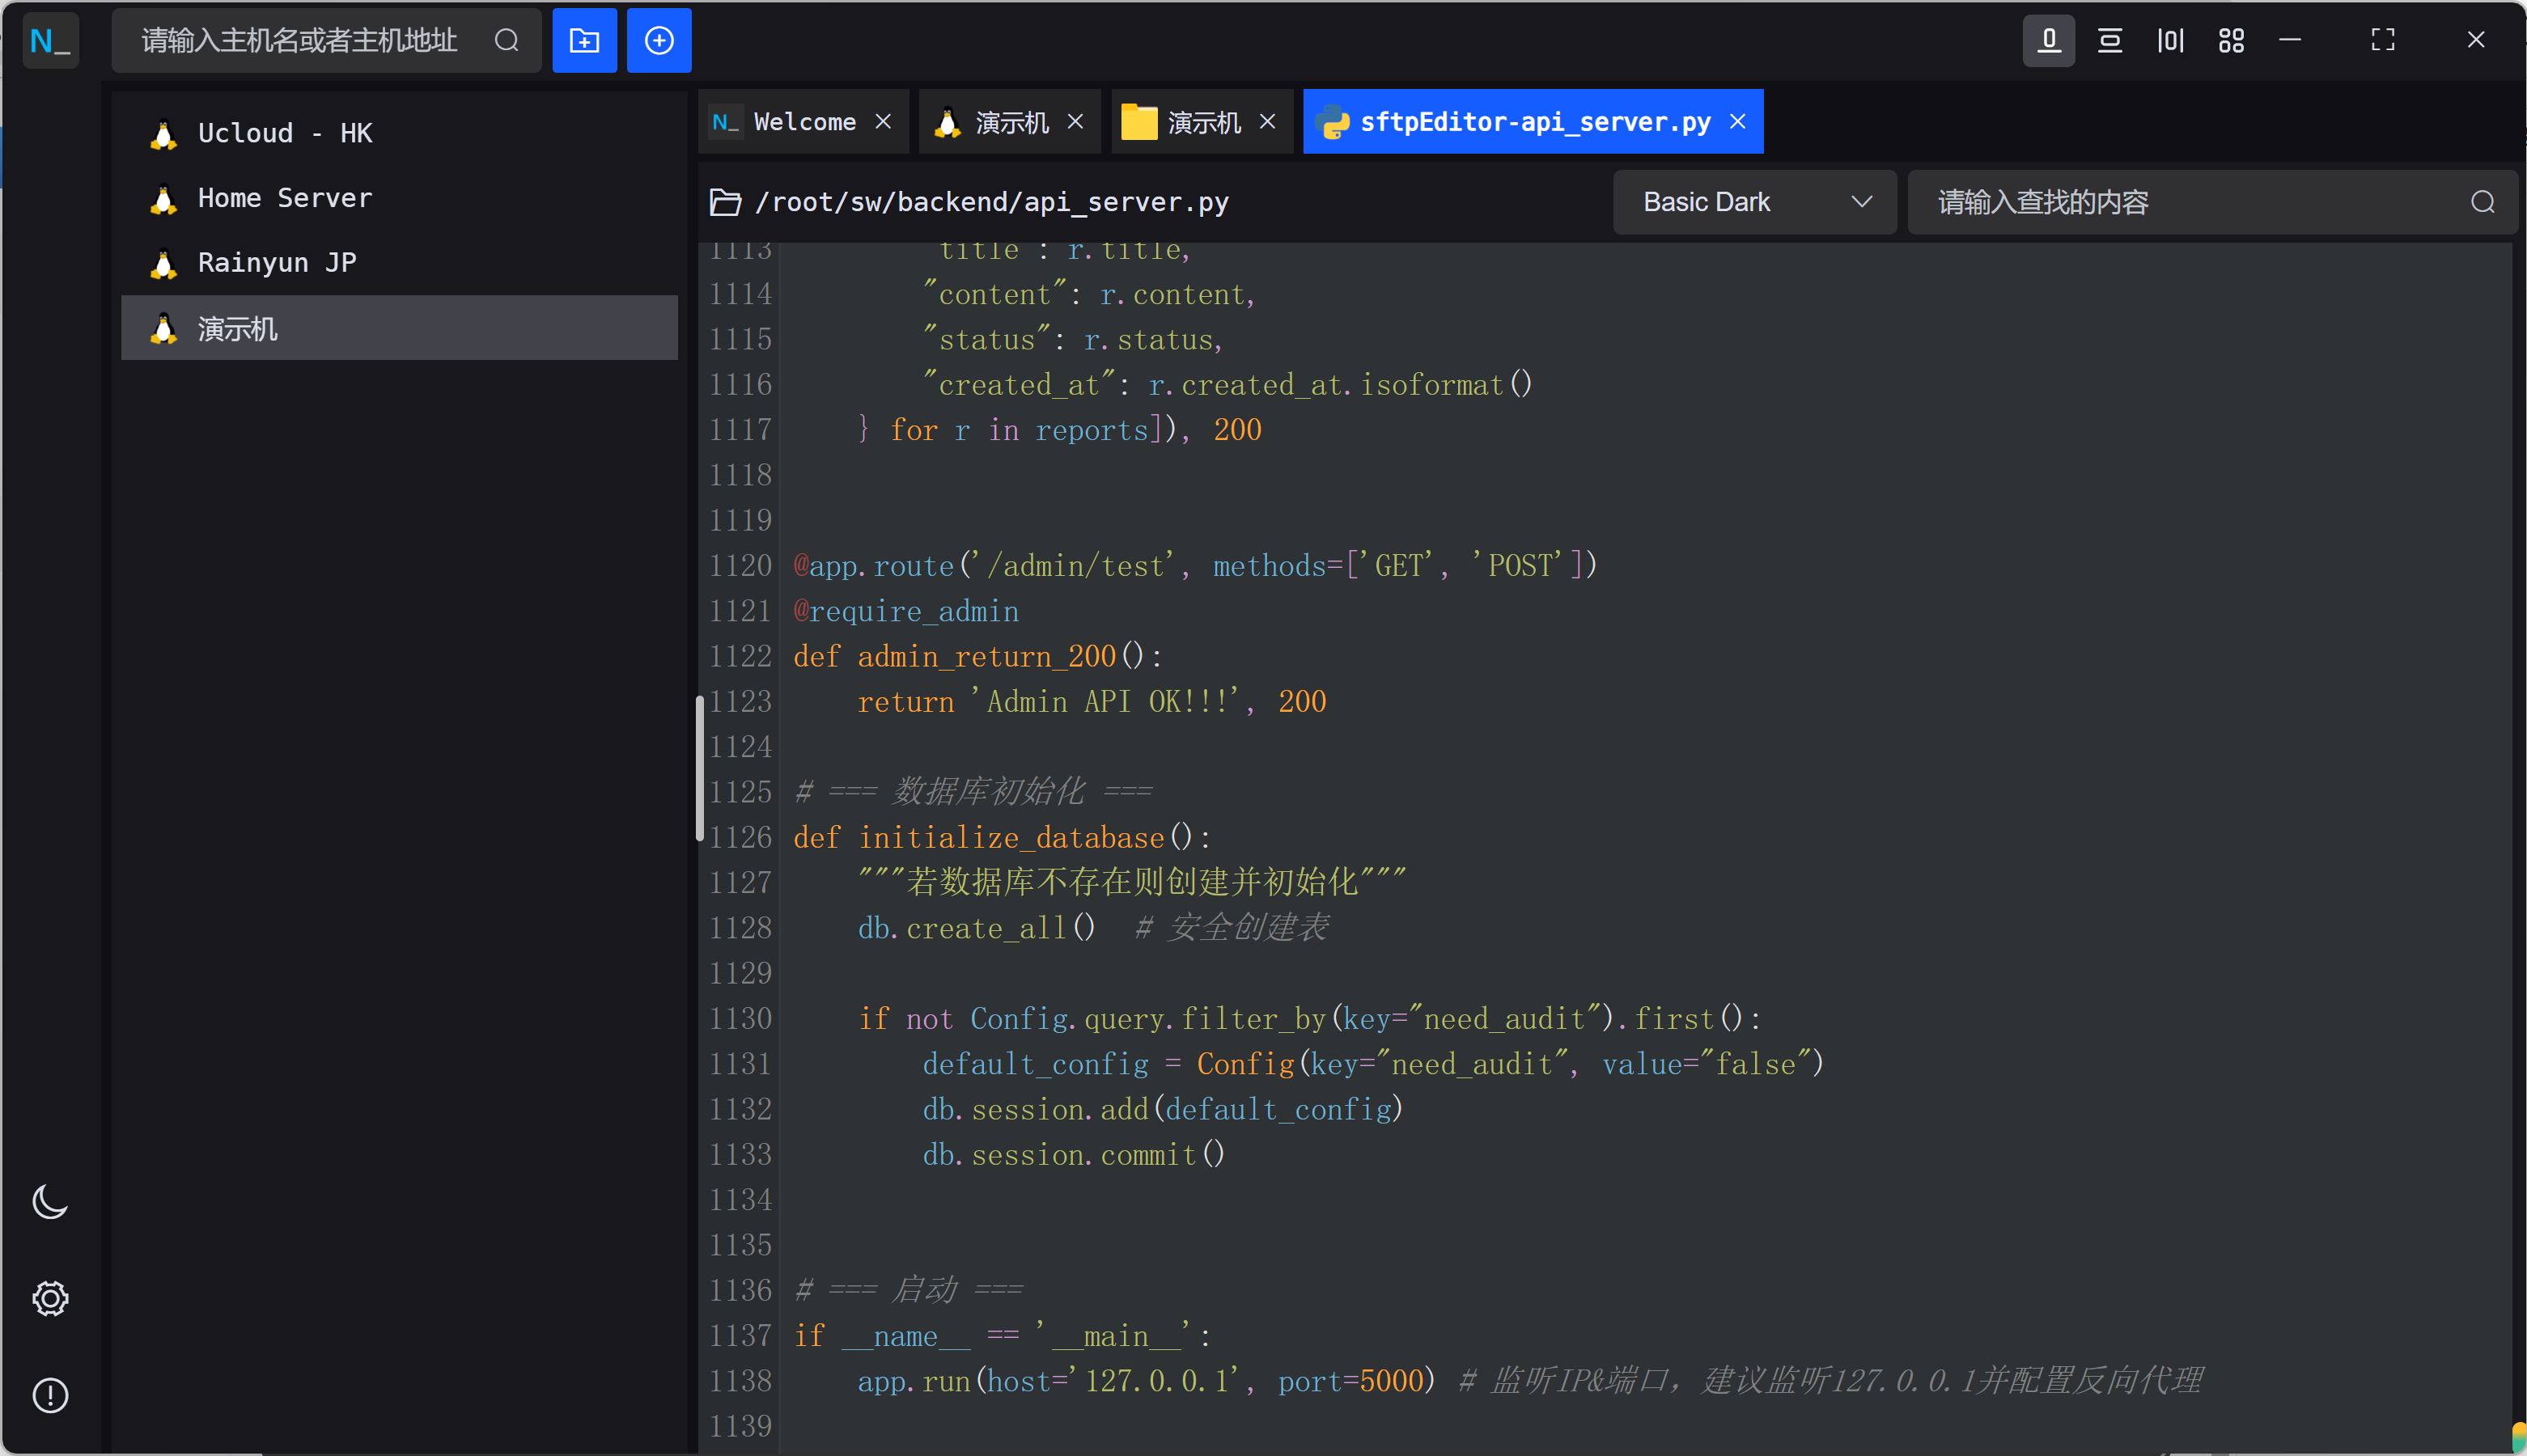Click the info exclamation icon
Image resolution: width=2527 pixels, height=1456 pixels.
tap(50, 1395)
